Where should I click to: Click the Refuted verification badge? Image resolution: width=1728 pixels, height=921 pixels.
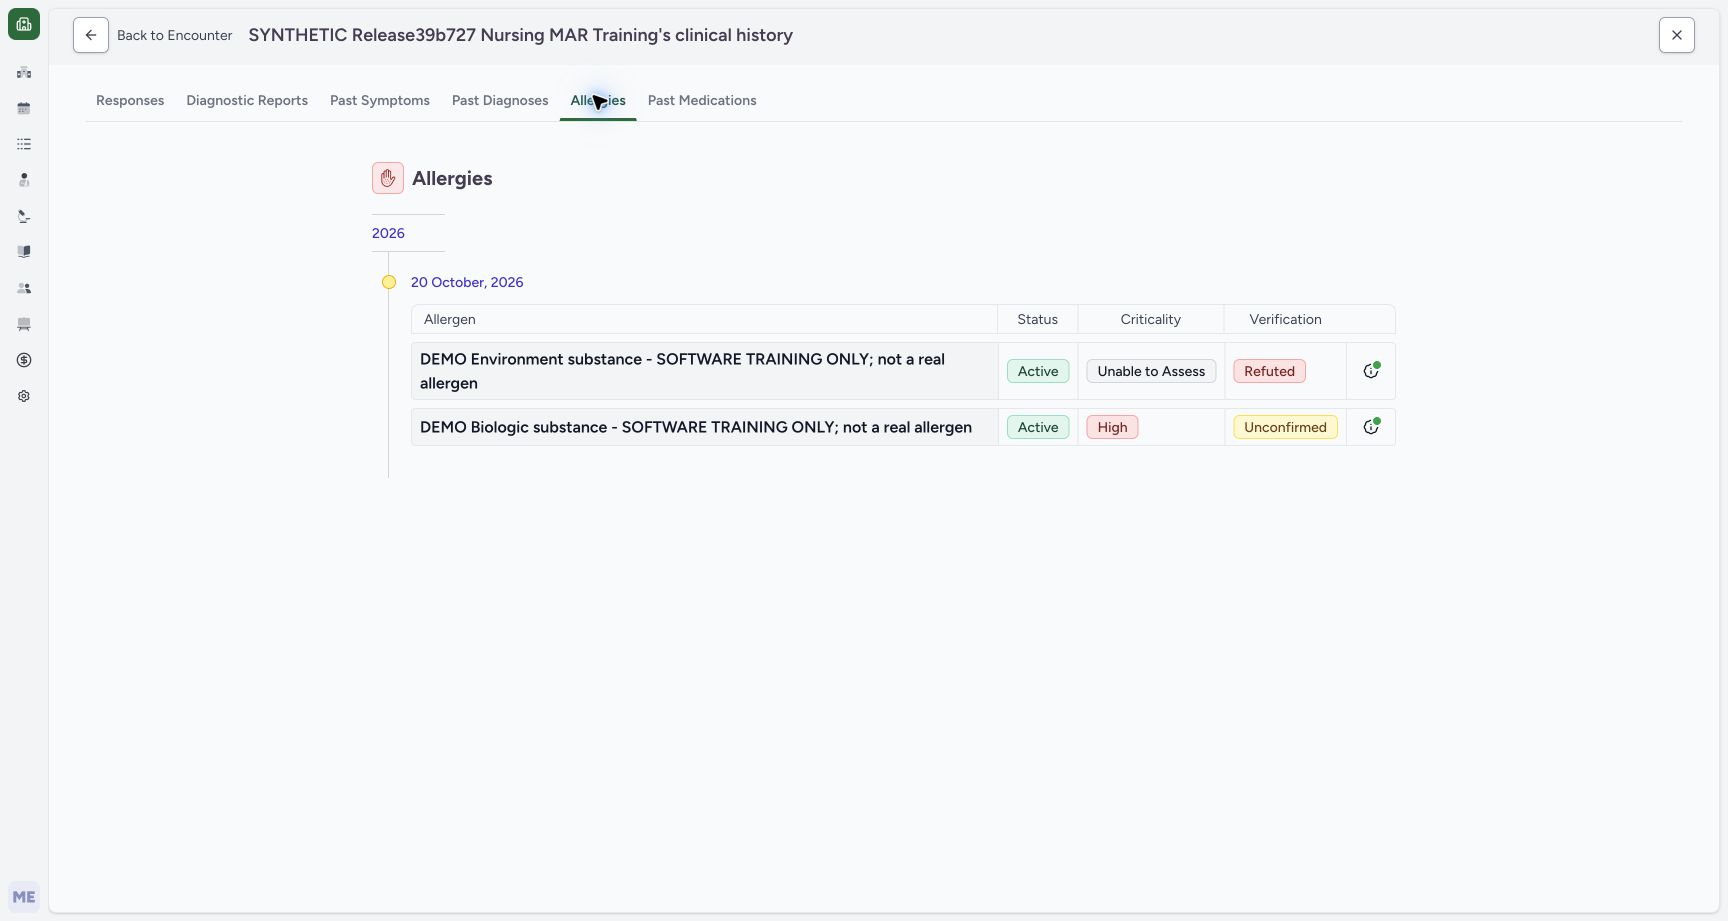(x=1269, y=371)
